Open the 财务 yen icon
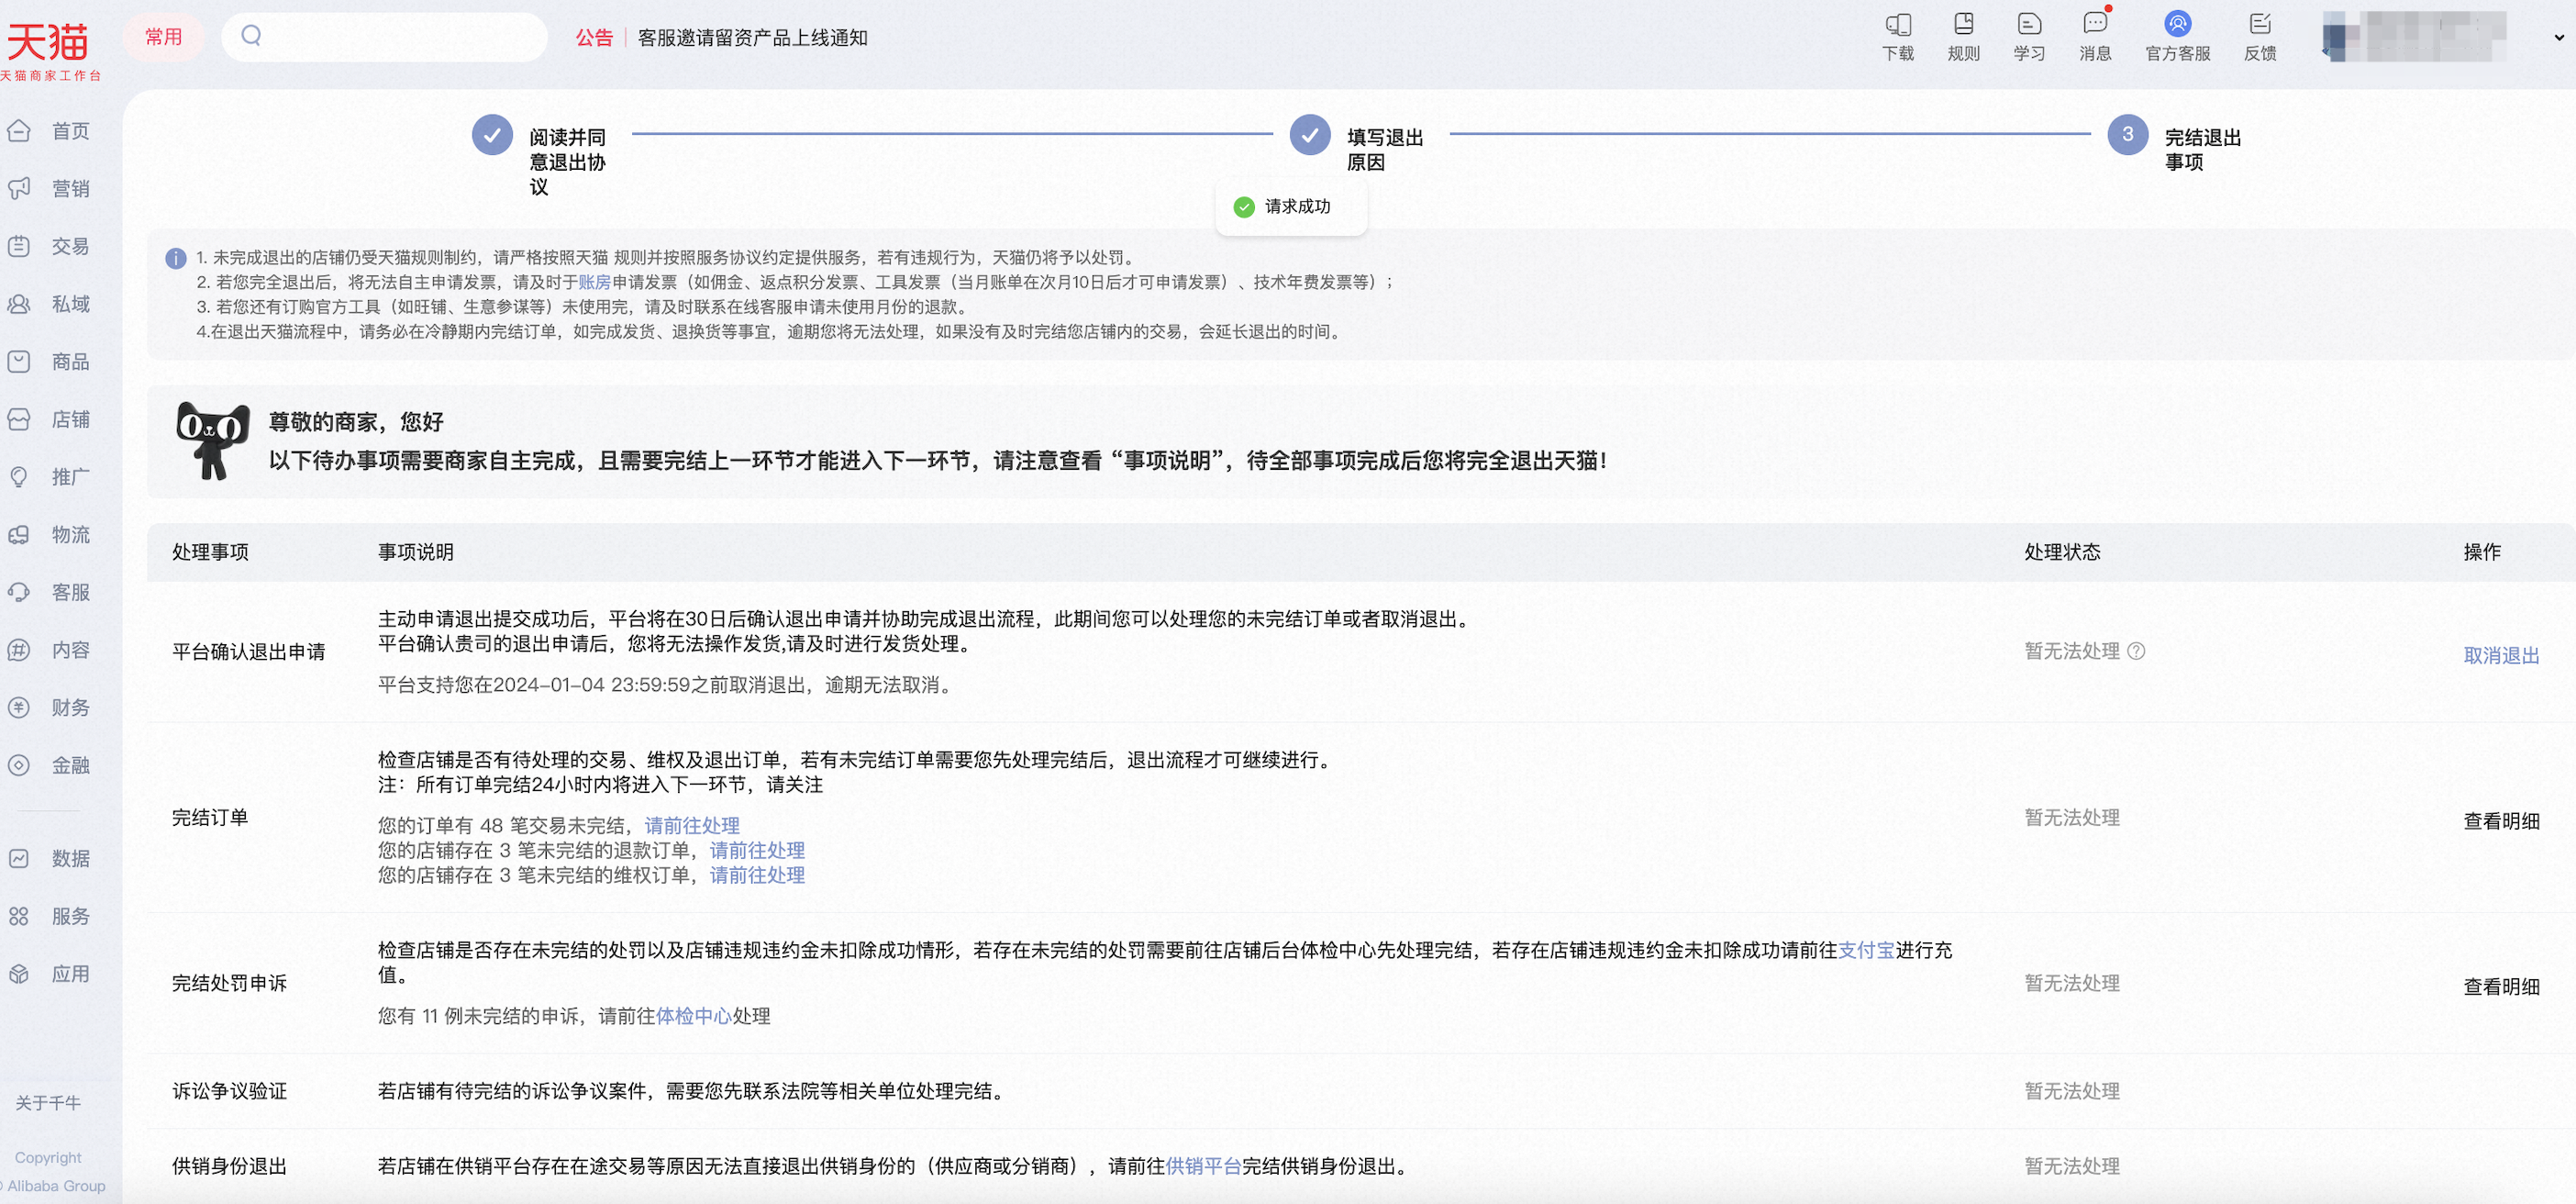The height and width of the screenshot is (1204, 2576). (19, 707)
